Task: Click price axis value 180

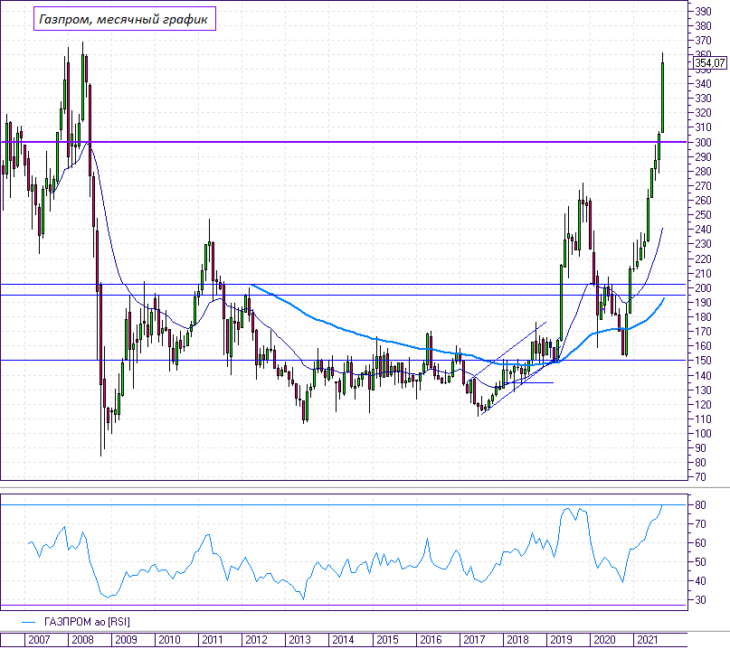Action: tap(703, 317)
